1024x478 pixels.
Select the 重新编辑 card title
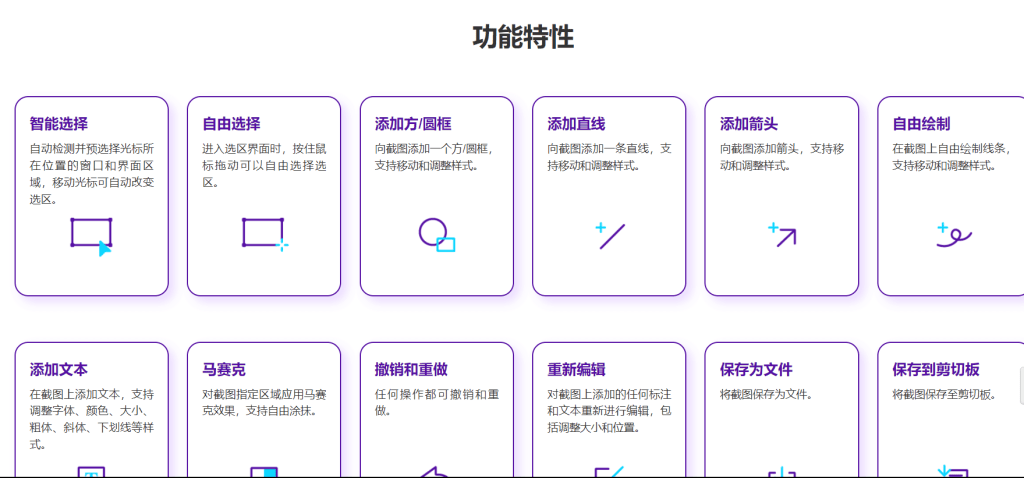point(576,370)
